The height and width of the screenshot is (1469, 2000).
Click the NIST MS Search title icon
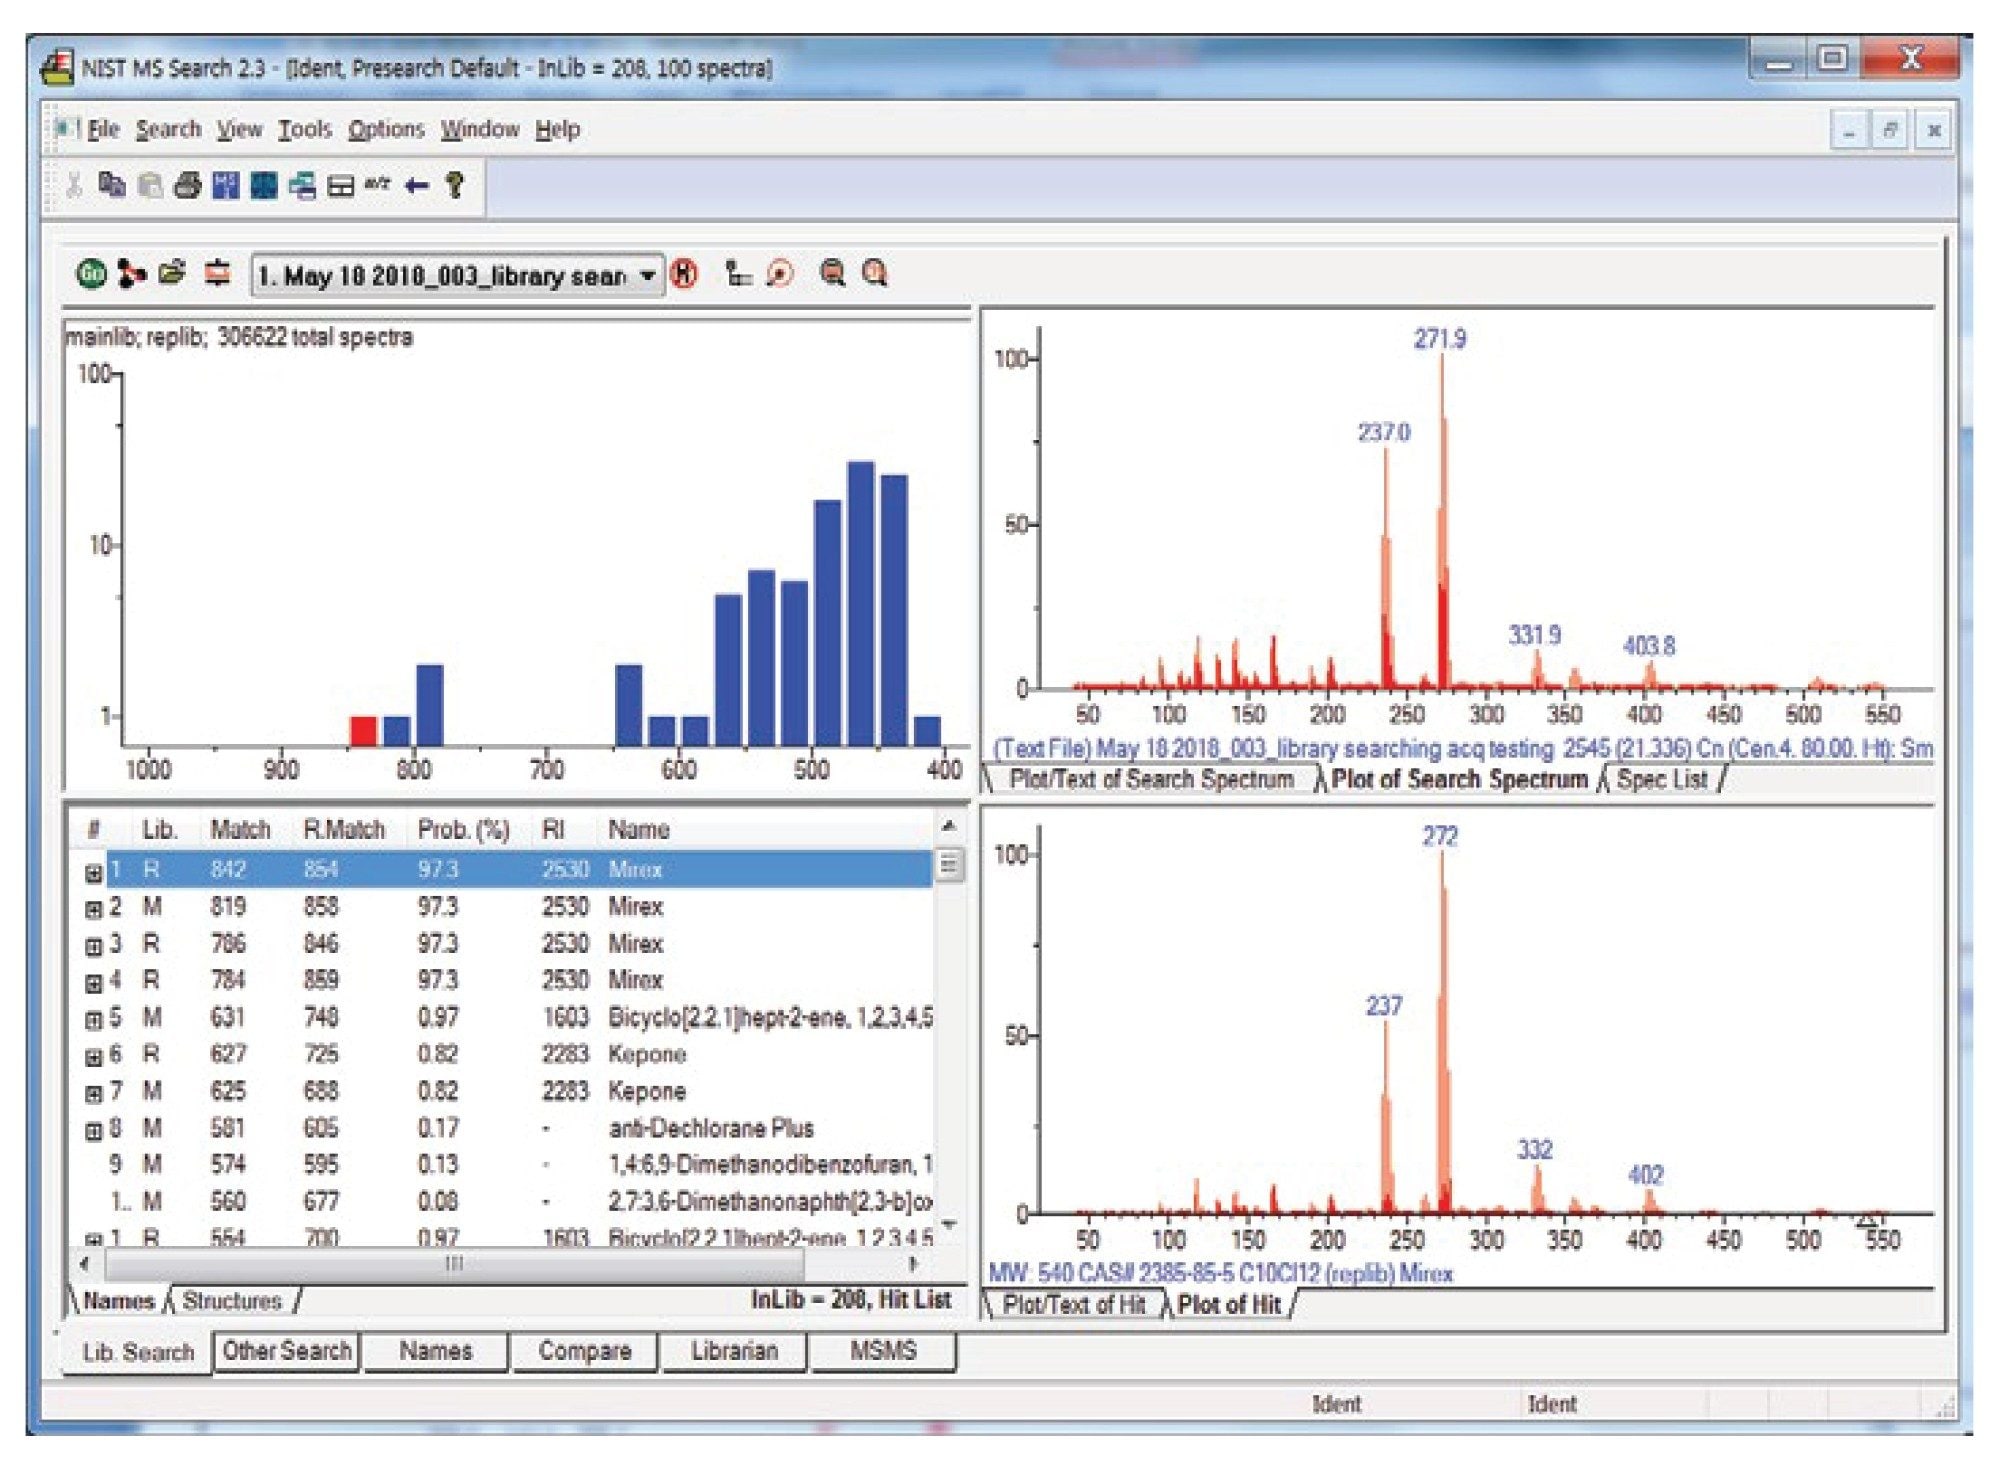coord(57,68)
